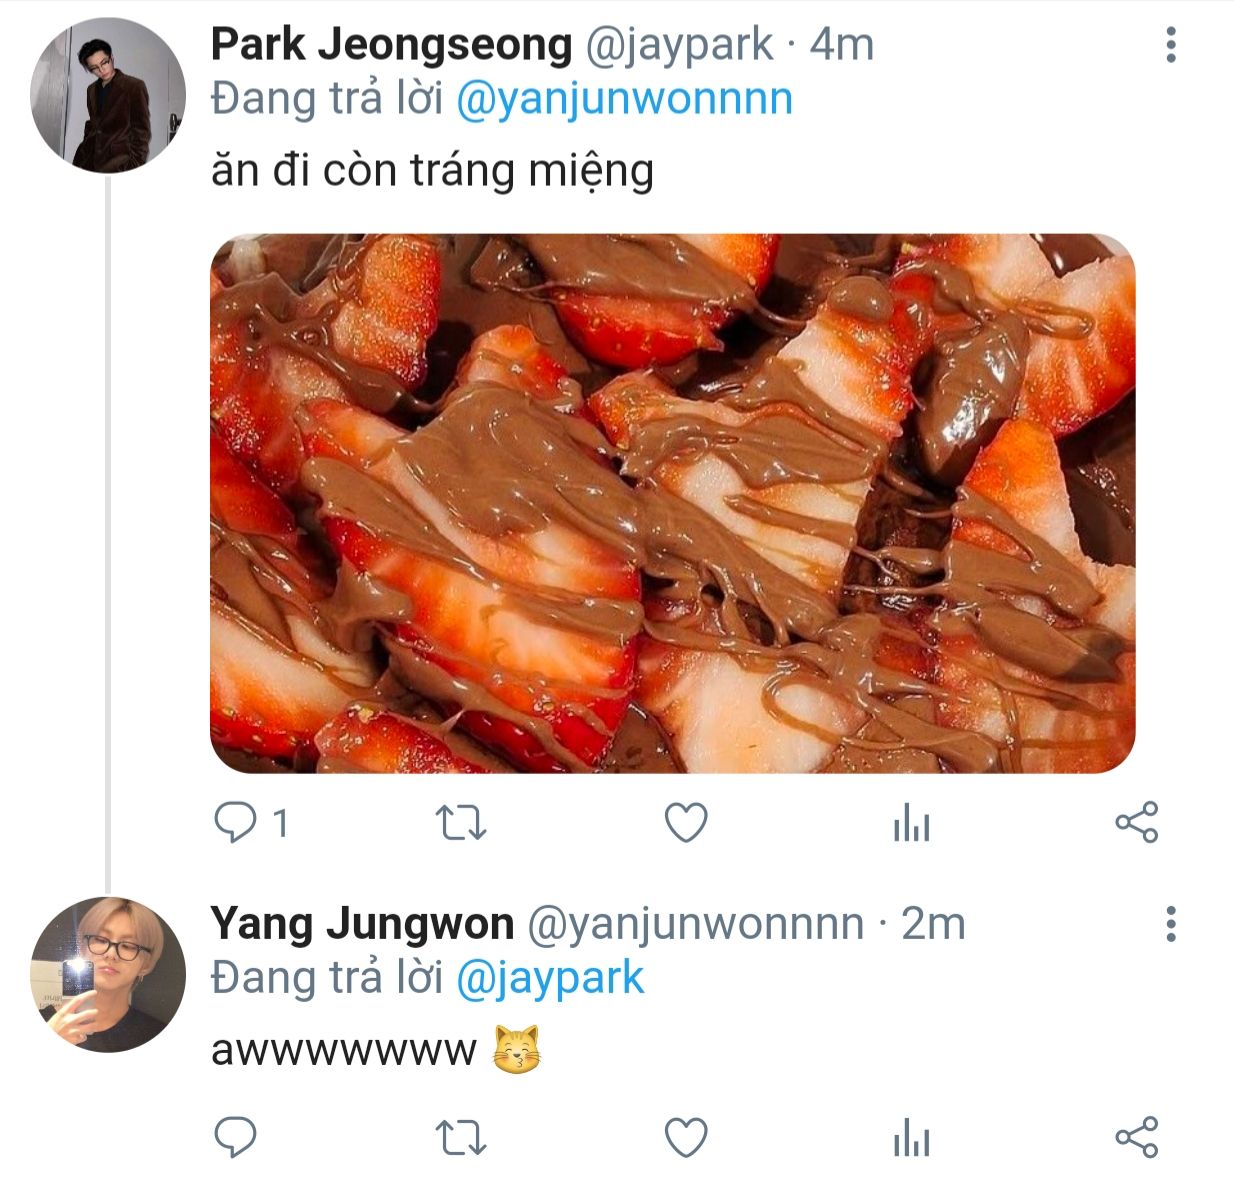Click the Yang Jungwon display name
This screenshot has width=1234, height=1183.
362,924
